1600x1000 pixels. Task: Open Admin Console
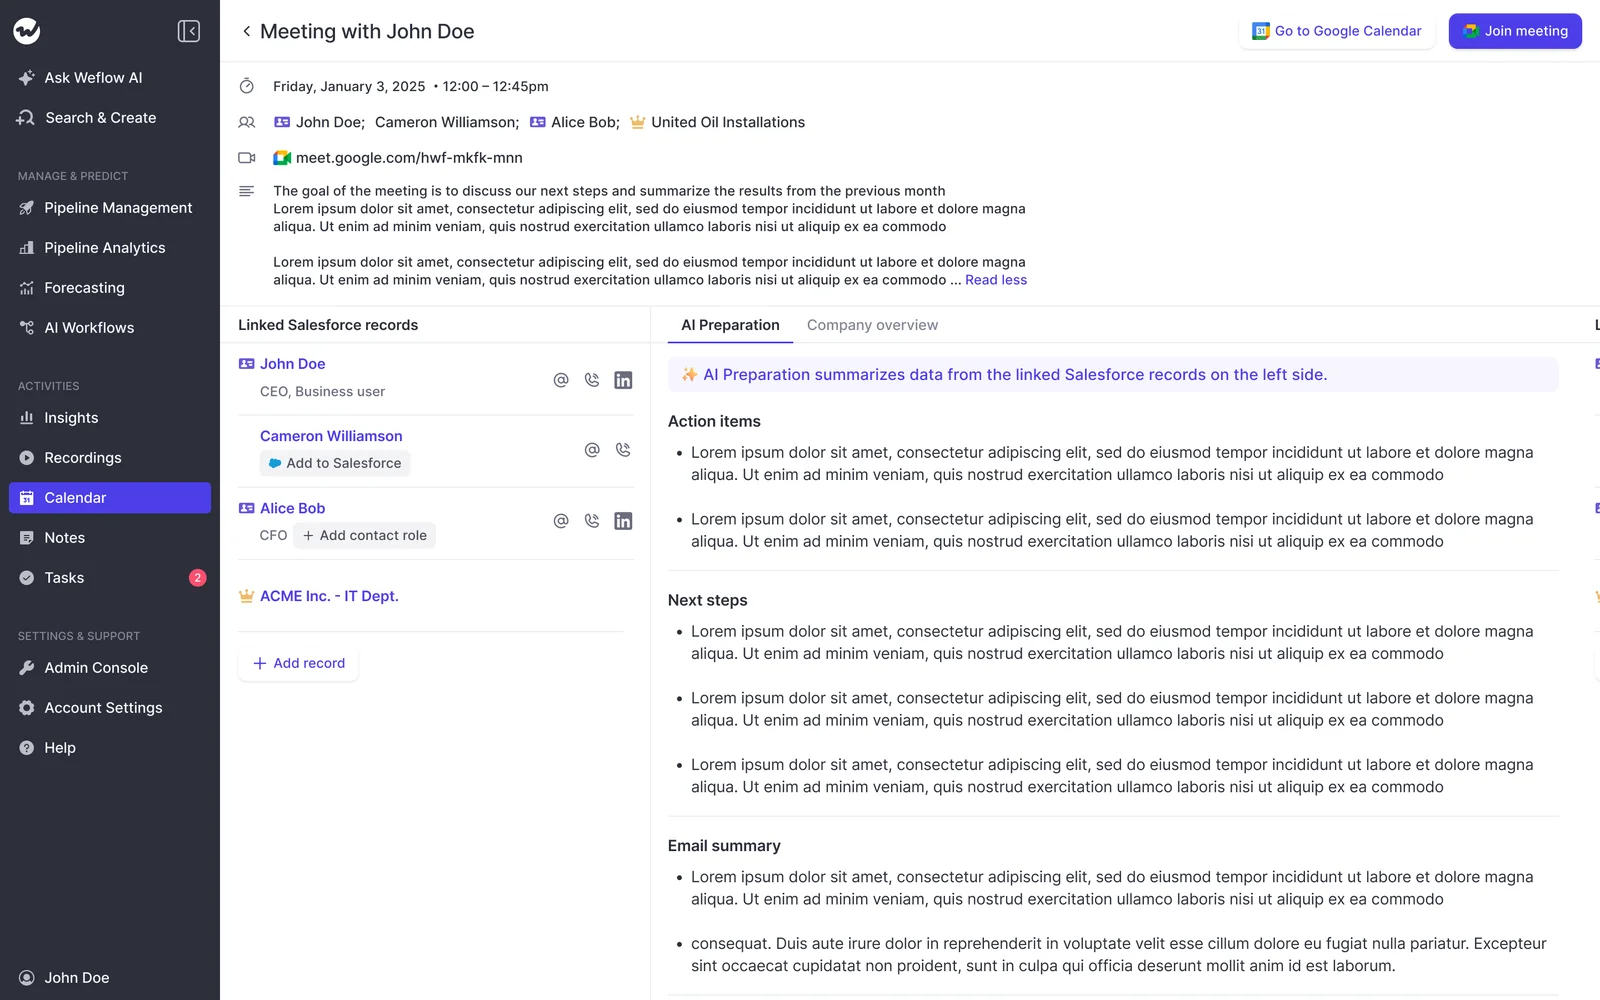click(x=110, y=668)
